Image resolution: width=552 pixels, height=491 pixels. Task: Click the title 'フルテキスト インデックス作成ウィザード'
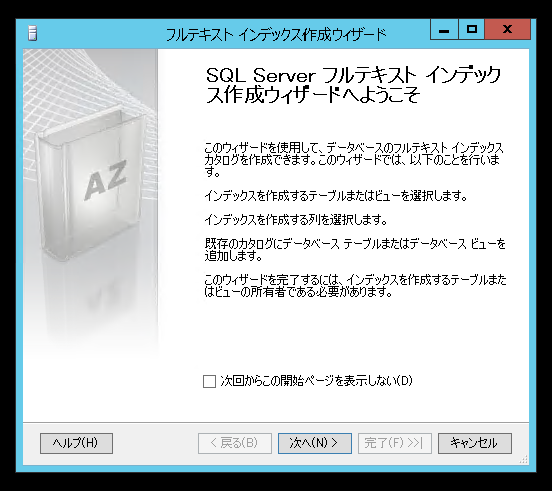[276, 34]
